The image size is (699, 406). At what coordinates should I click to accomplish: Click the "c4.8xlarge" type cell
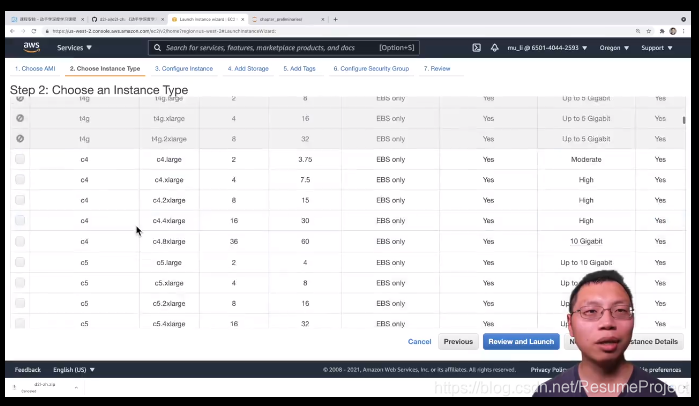coord(169,241)
